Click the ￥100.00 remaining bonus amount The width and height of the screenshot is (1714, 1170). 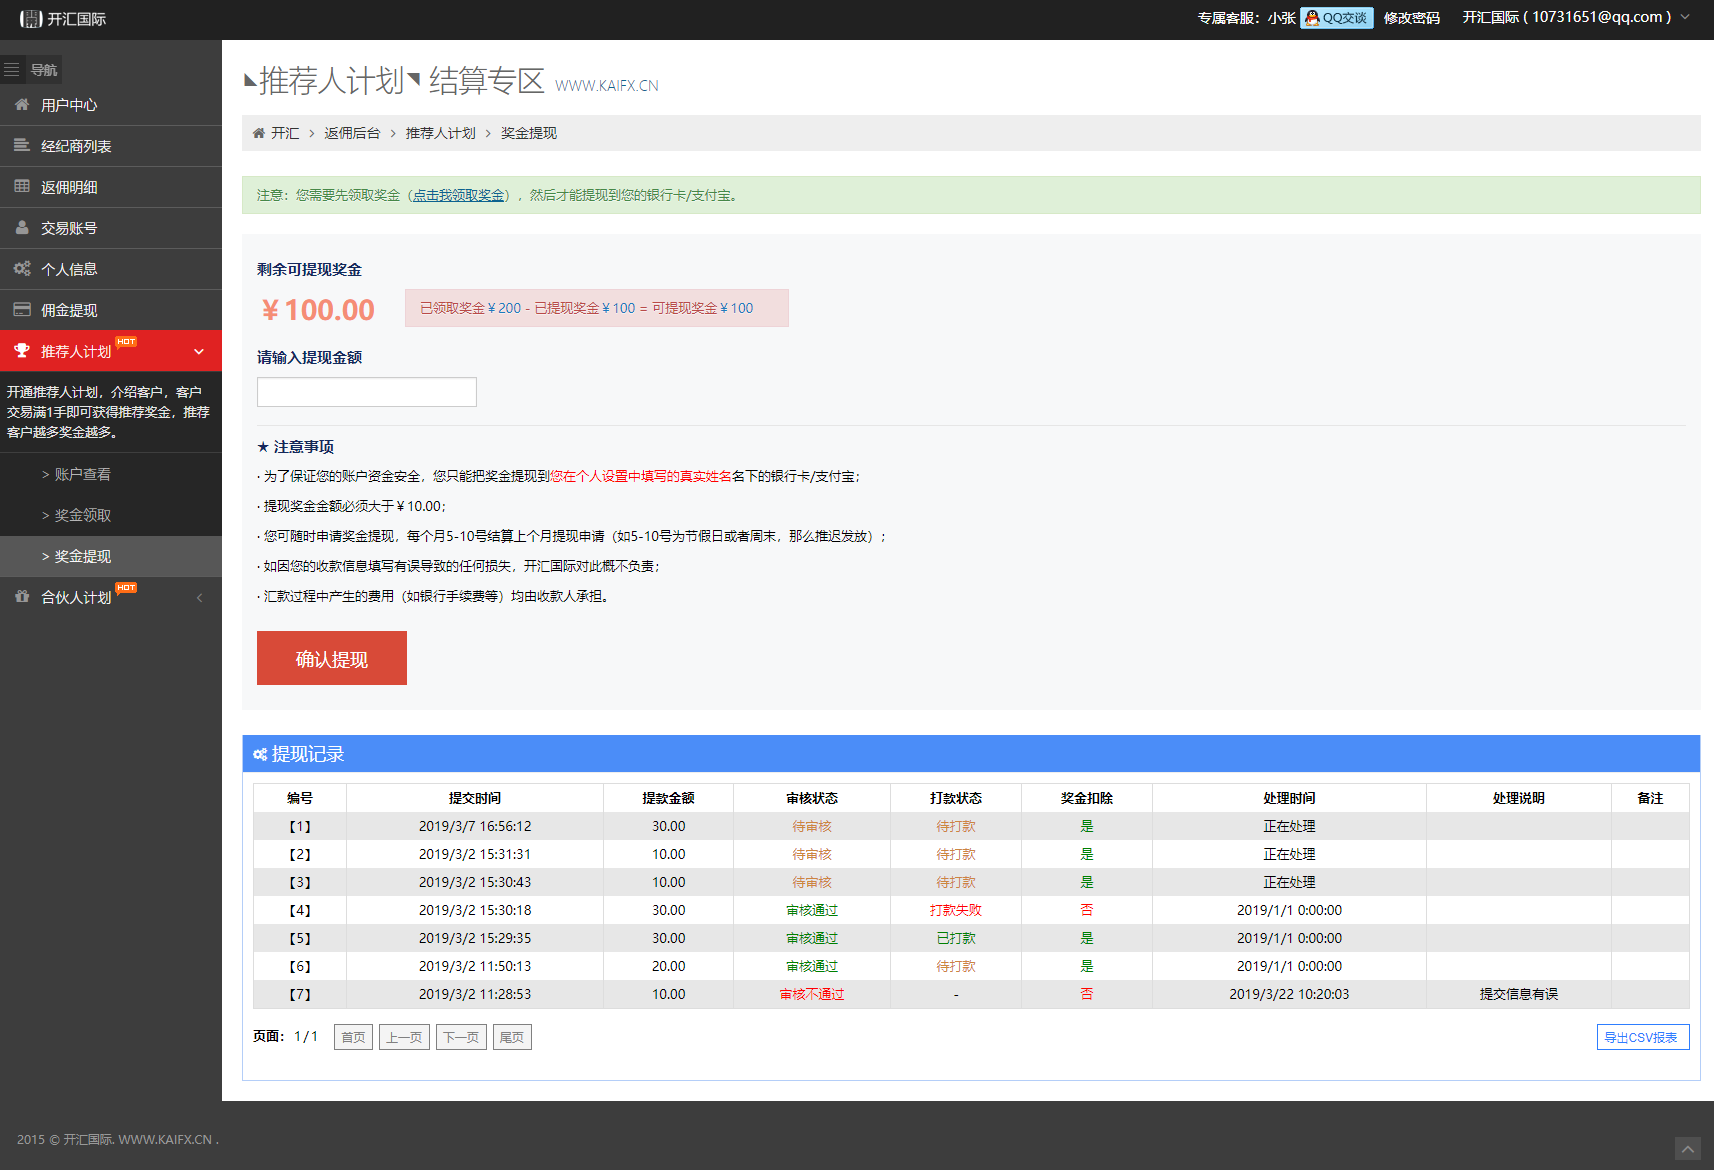[318, 310]
